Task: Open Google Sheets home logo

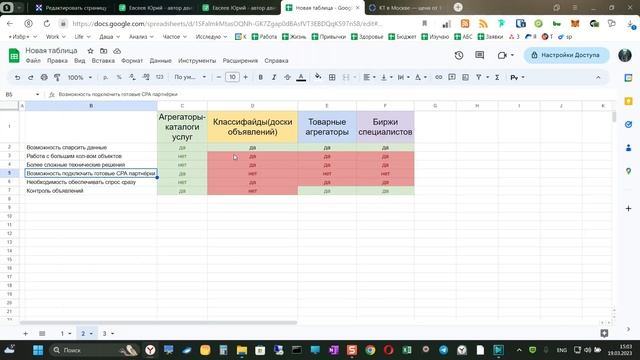Action: tap(14, 56)
